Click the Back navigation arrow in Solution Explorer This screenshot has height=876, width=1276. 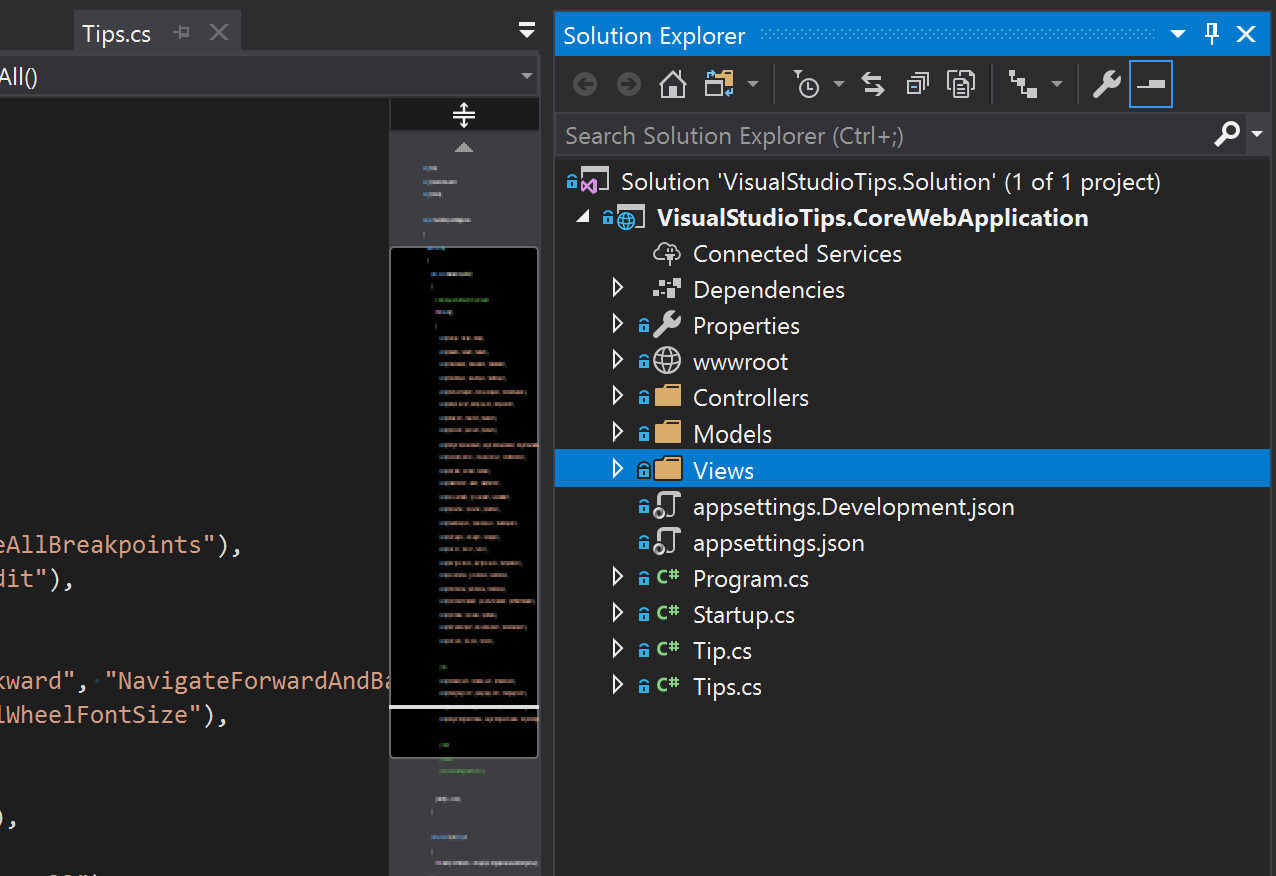(585, 85)
